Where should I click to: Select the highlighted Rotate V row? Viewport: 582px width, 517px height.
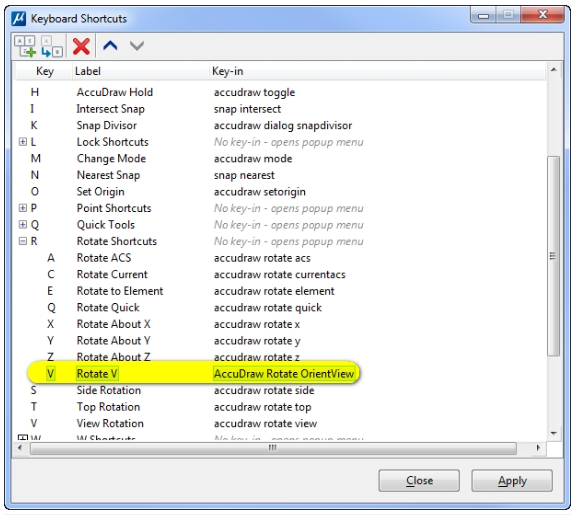pyautogui.click(x=193, y=373)
